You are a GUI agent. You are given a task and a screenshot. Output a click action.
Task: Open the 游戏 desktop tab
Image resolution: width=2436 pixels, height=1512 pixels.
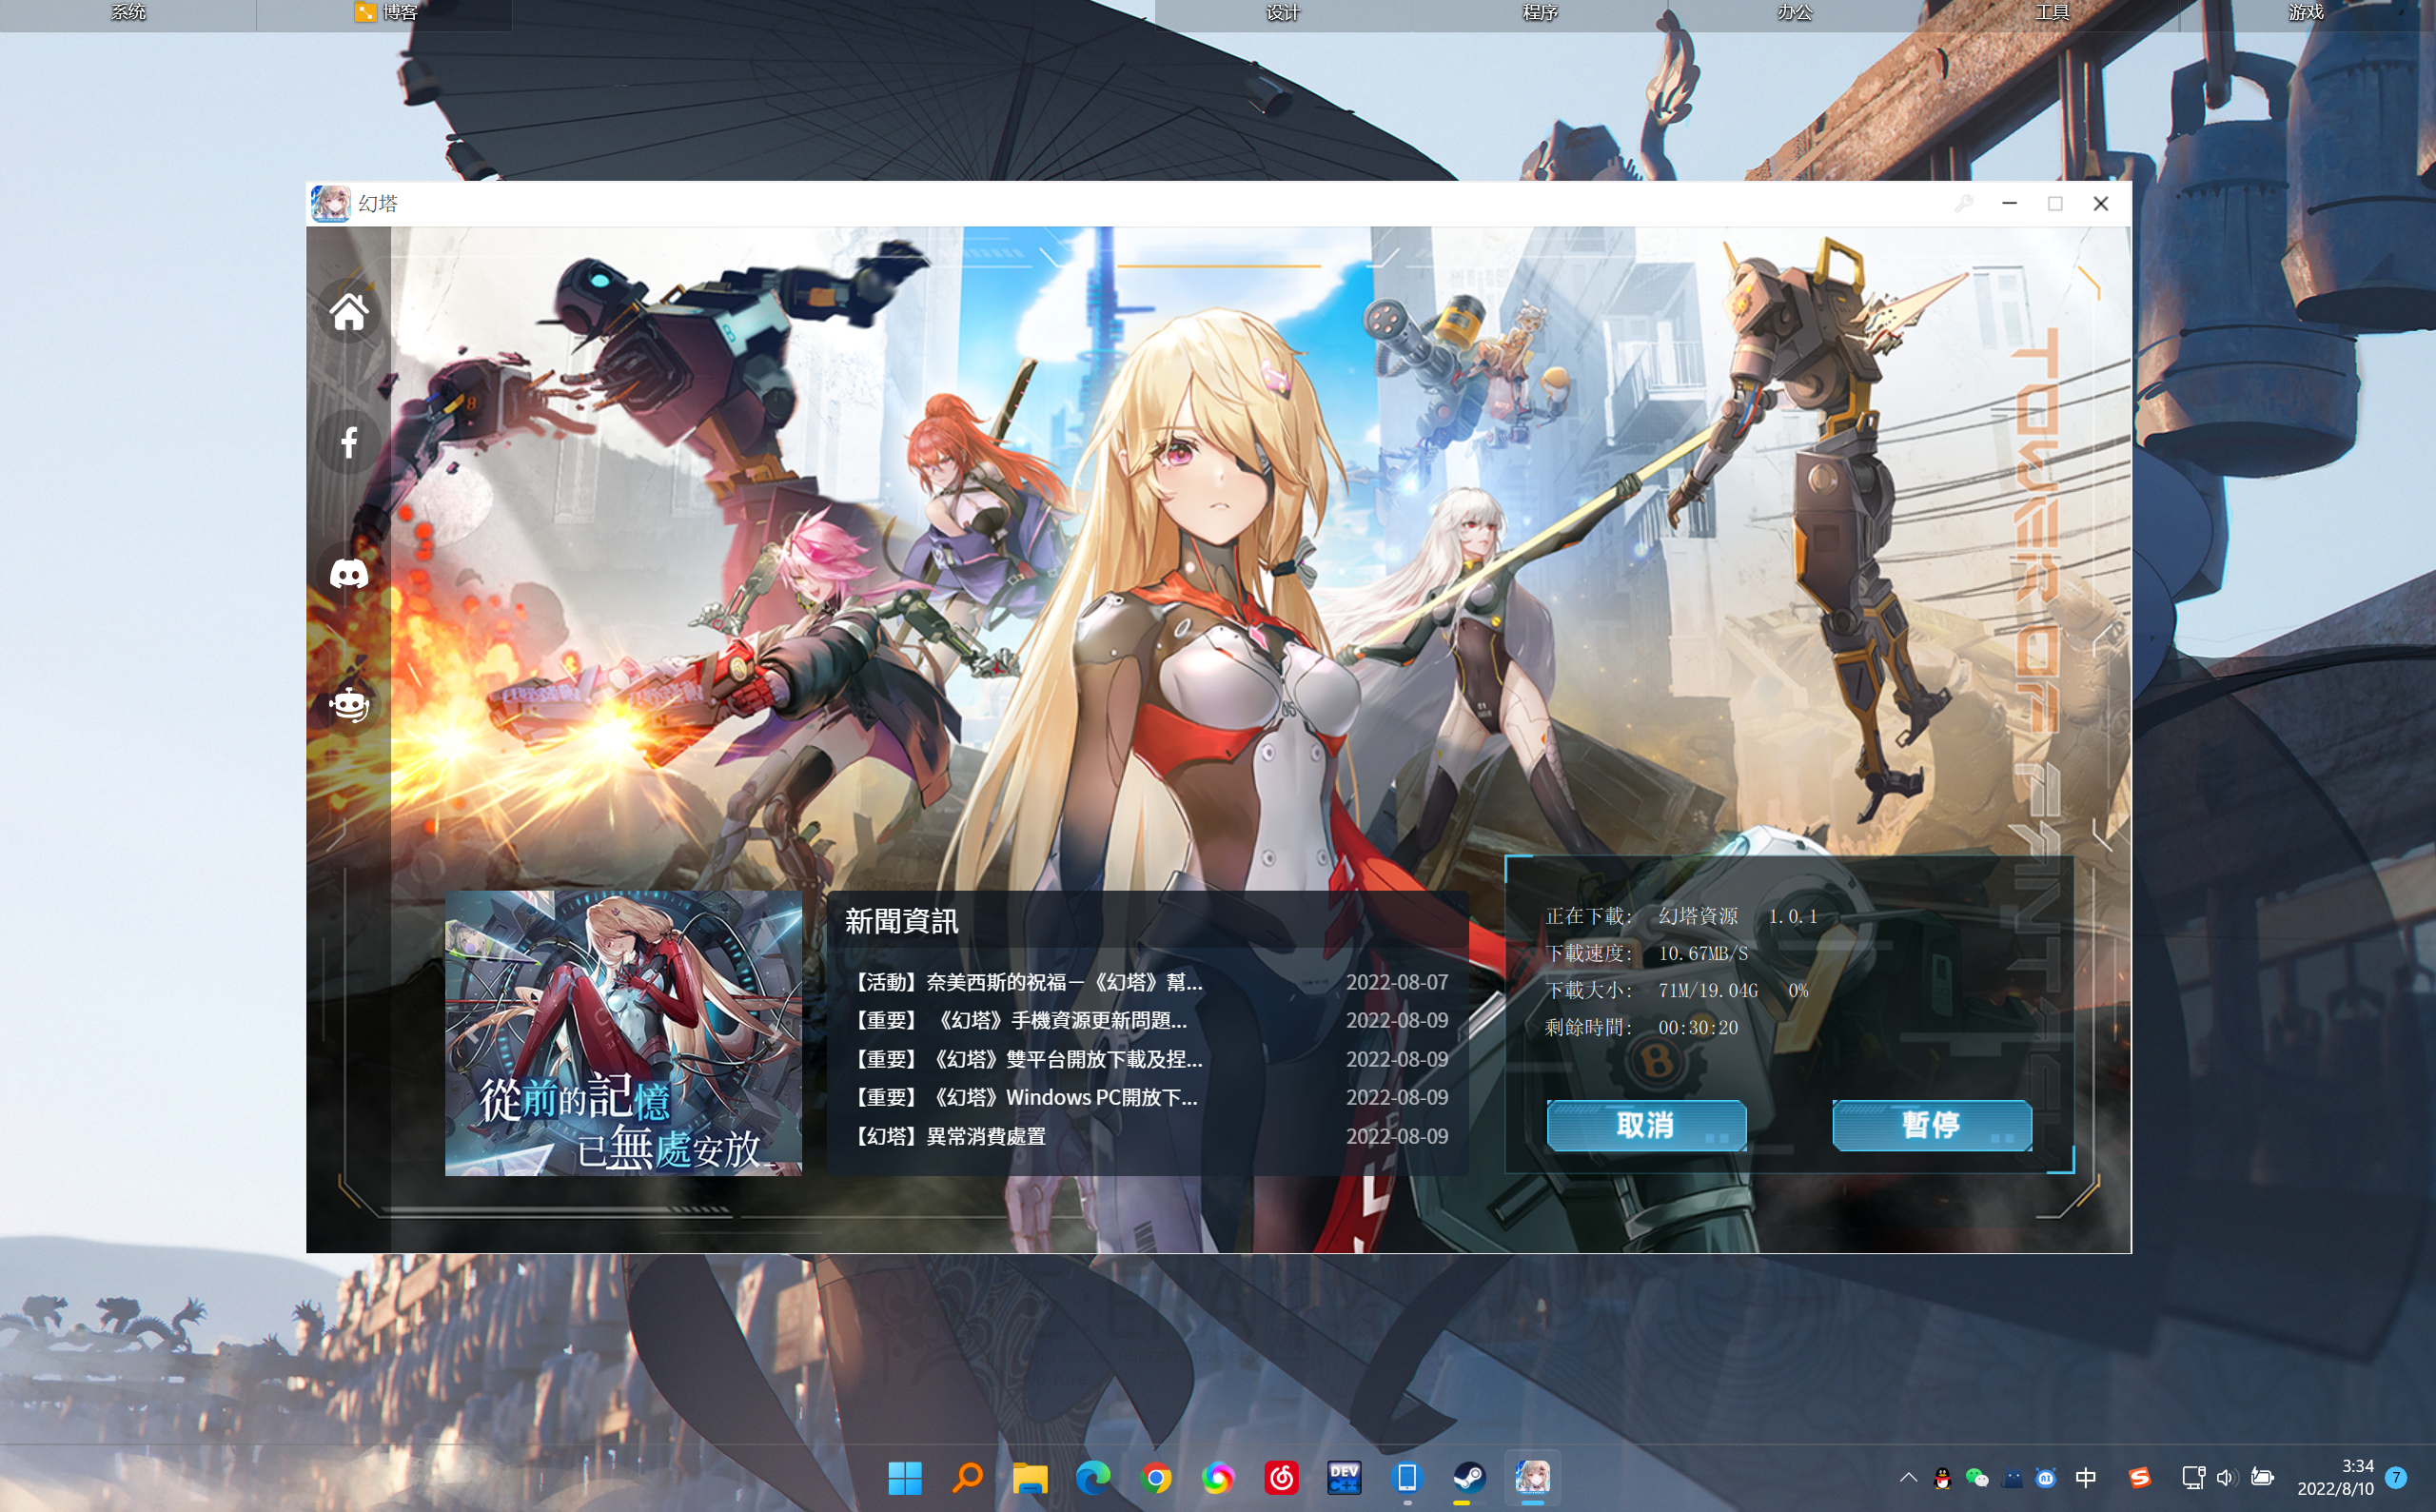[2307, 12]
